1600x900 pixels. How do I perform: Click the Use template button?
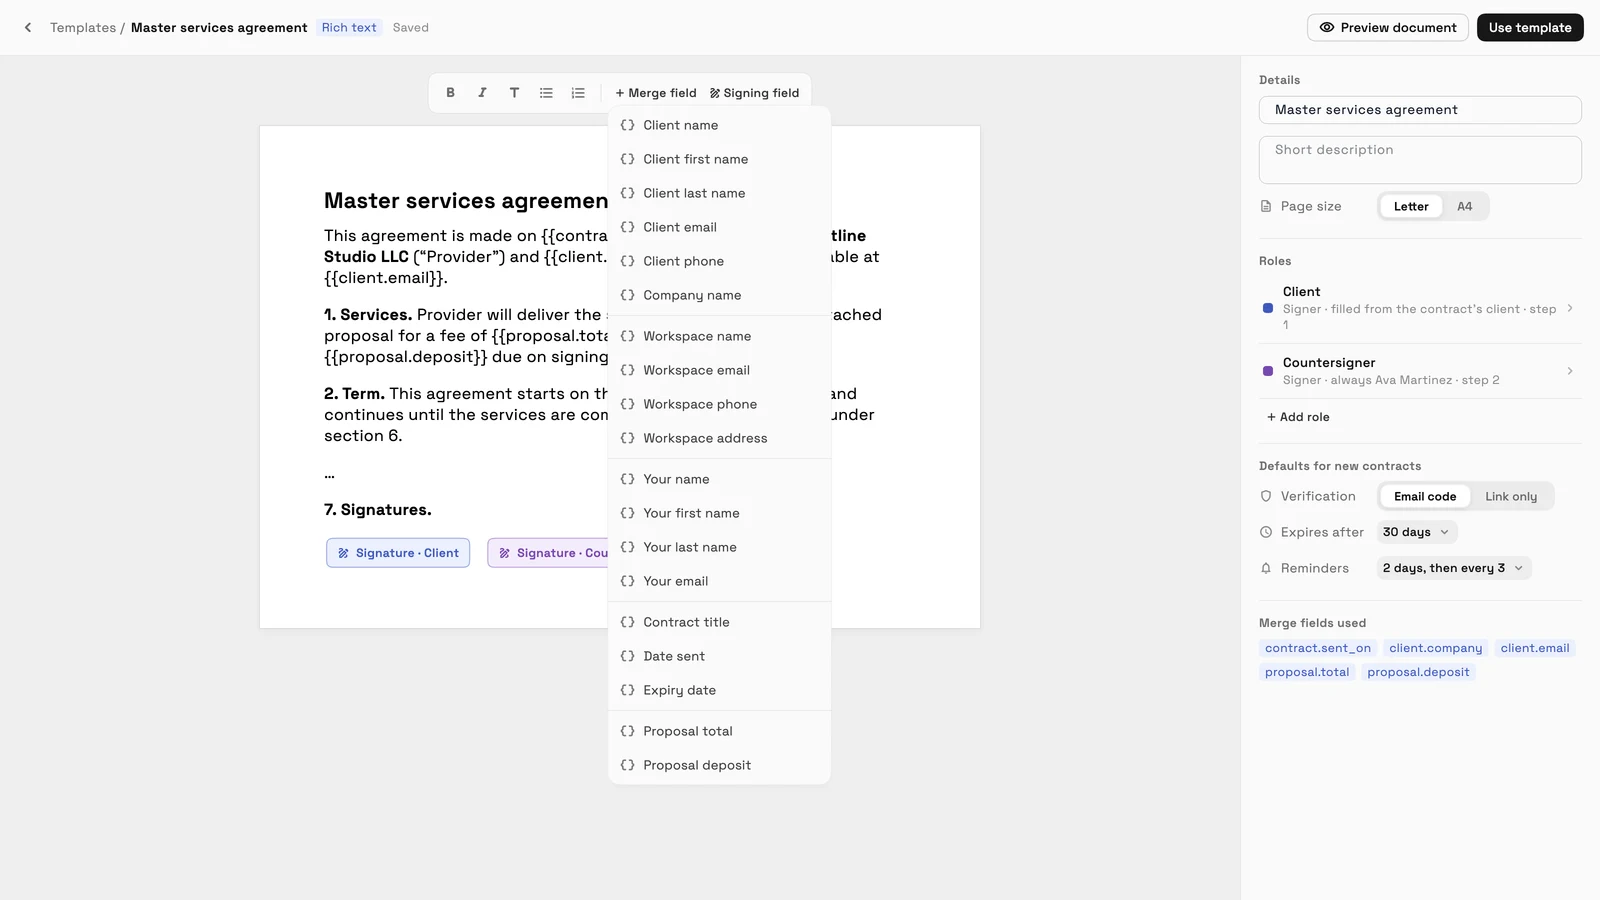coord(1530,28)
